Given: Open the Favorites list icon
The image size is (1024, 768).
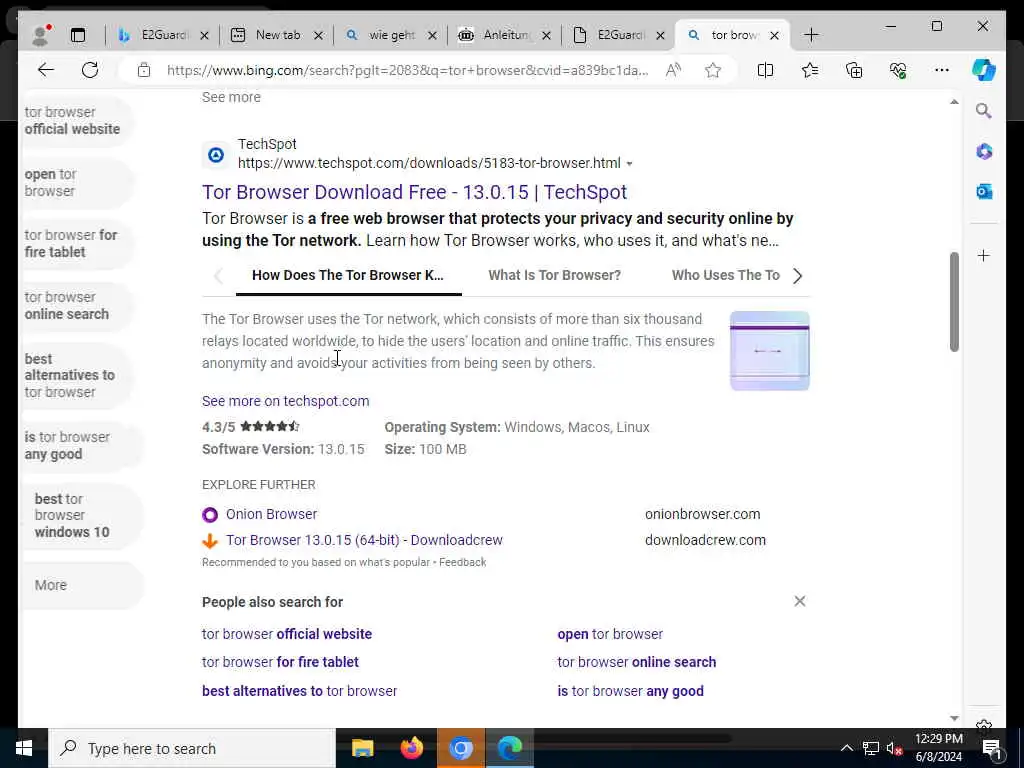Looking at the screenshot, I should tap(810, 70).
